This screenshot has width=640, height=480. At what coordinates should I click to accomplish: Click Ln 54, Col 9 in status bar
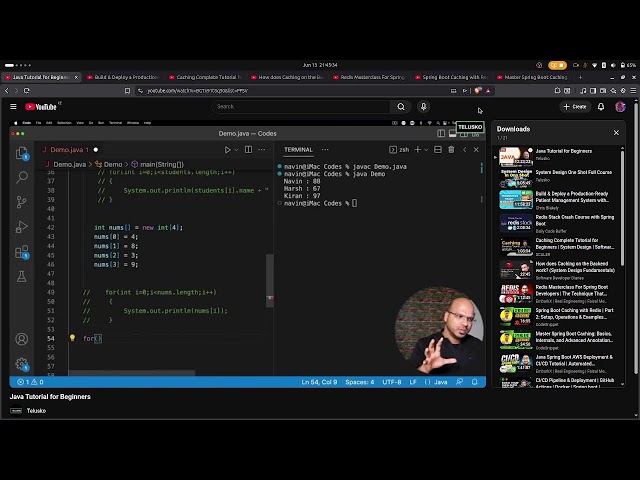click(x=319, y=382)
